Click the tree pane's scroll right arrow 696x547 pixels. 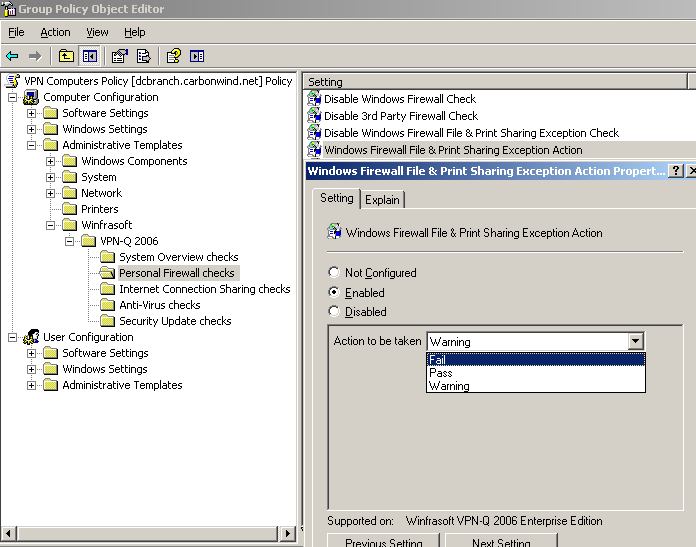click(287, 533)
